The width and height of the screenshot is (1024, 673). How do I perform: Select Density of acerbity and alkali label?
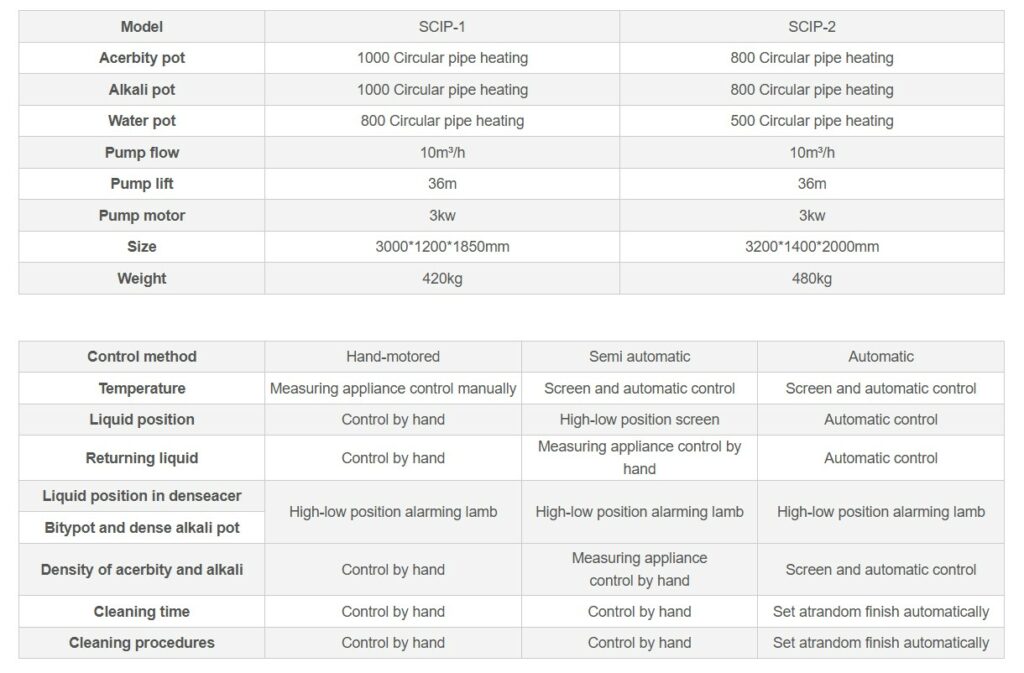coord(142,570)
